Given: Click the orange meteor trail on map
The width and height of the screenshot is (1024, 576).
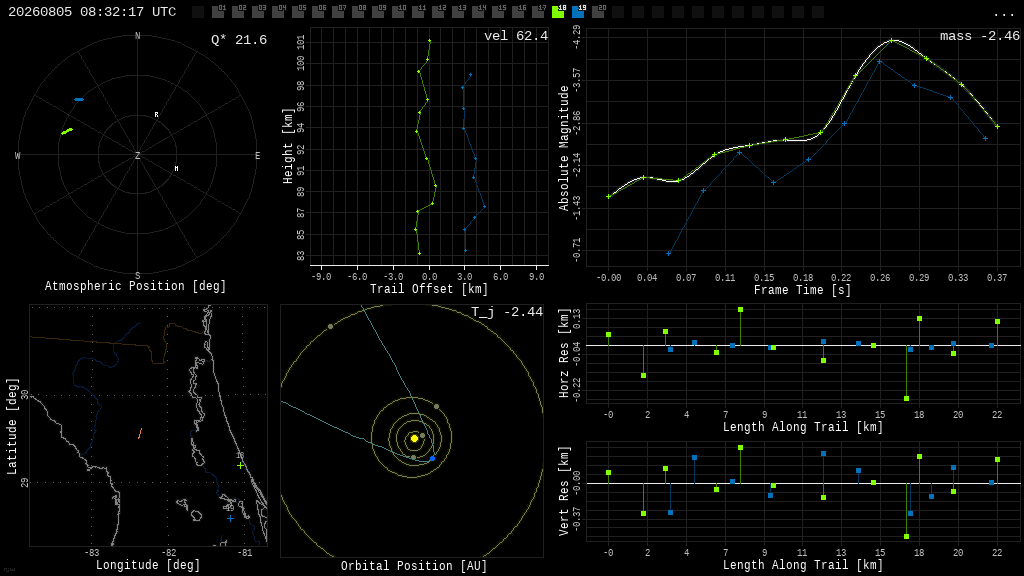Looking at the screenshot, I should coord(140,434).
